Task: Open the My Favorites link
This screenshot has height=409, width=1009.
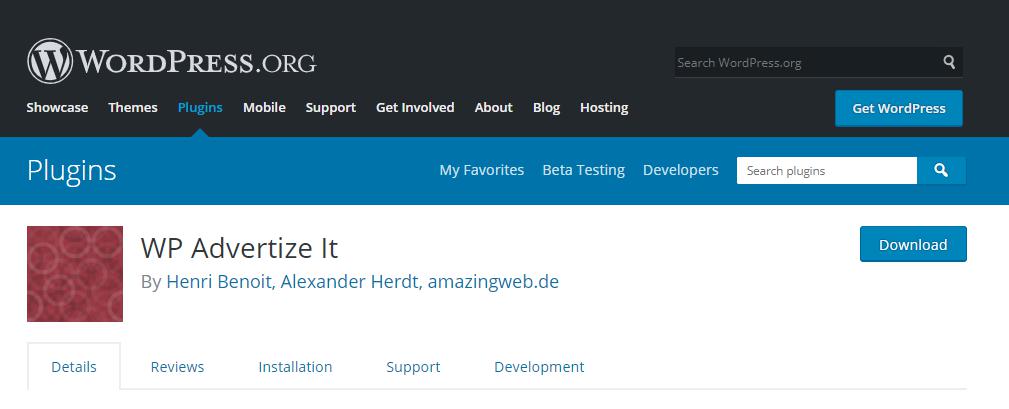Action: (x=481, y=170)
